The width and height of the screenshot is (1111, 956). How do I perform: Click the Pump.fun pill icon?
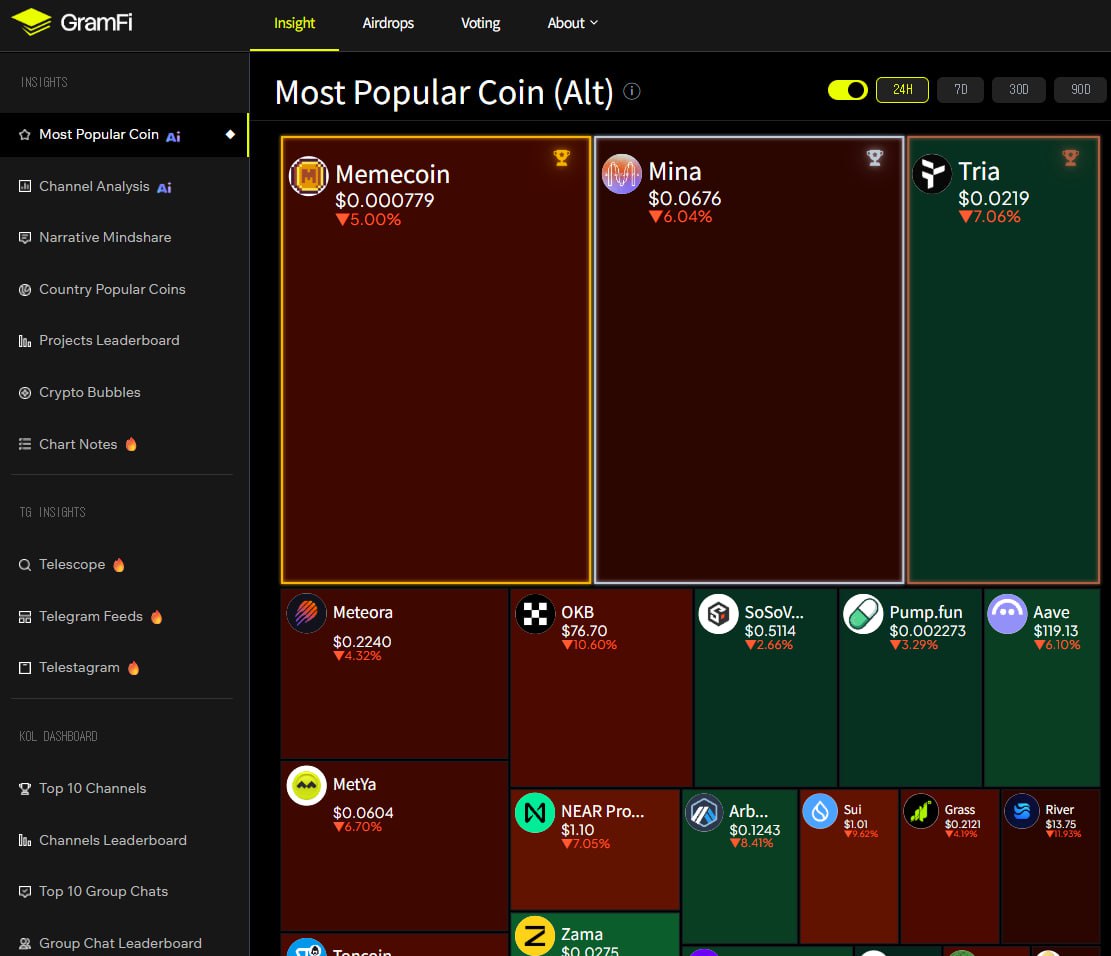(863, 614)
